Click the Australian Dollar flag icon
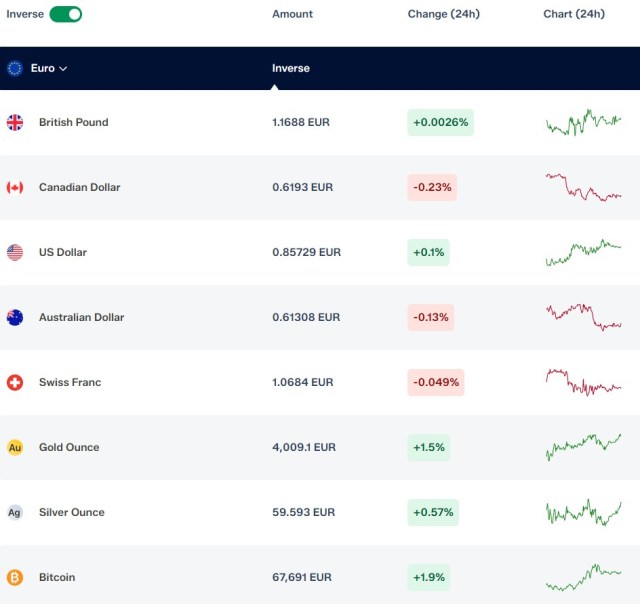 (x=15, y=318)
